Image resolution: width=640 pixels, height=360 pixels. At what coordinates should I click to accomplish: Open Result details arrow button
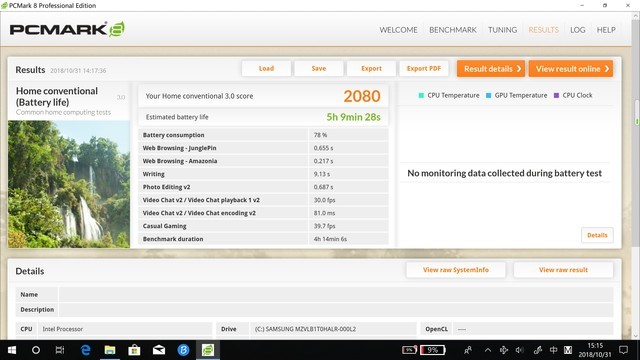pos(491,69)
